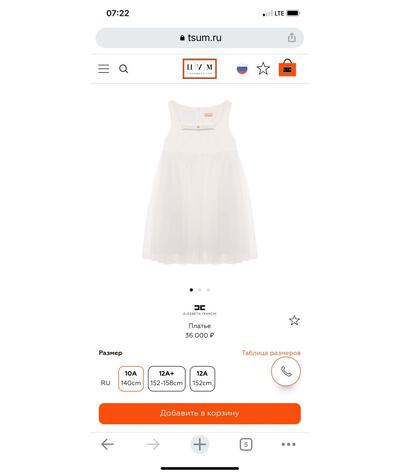Switch to second image carousel dot

pyautogui.click(x=200, y=290)
